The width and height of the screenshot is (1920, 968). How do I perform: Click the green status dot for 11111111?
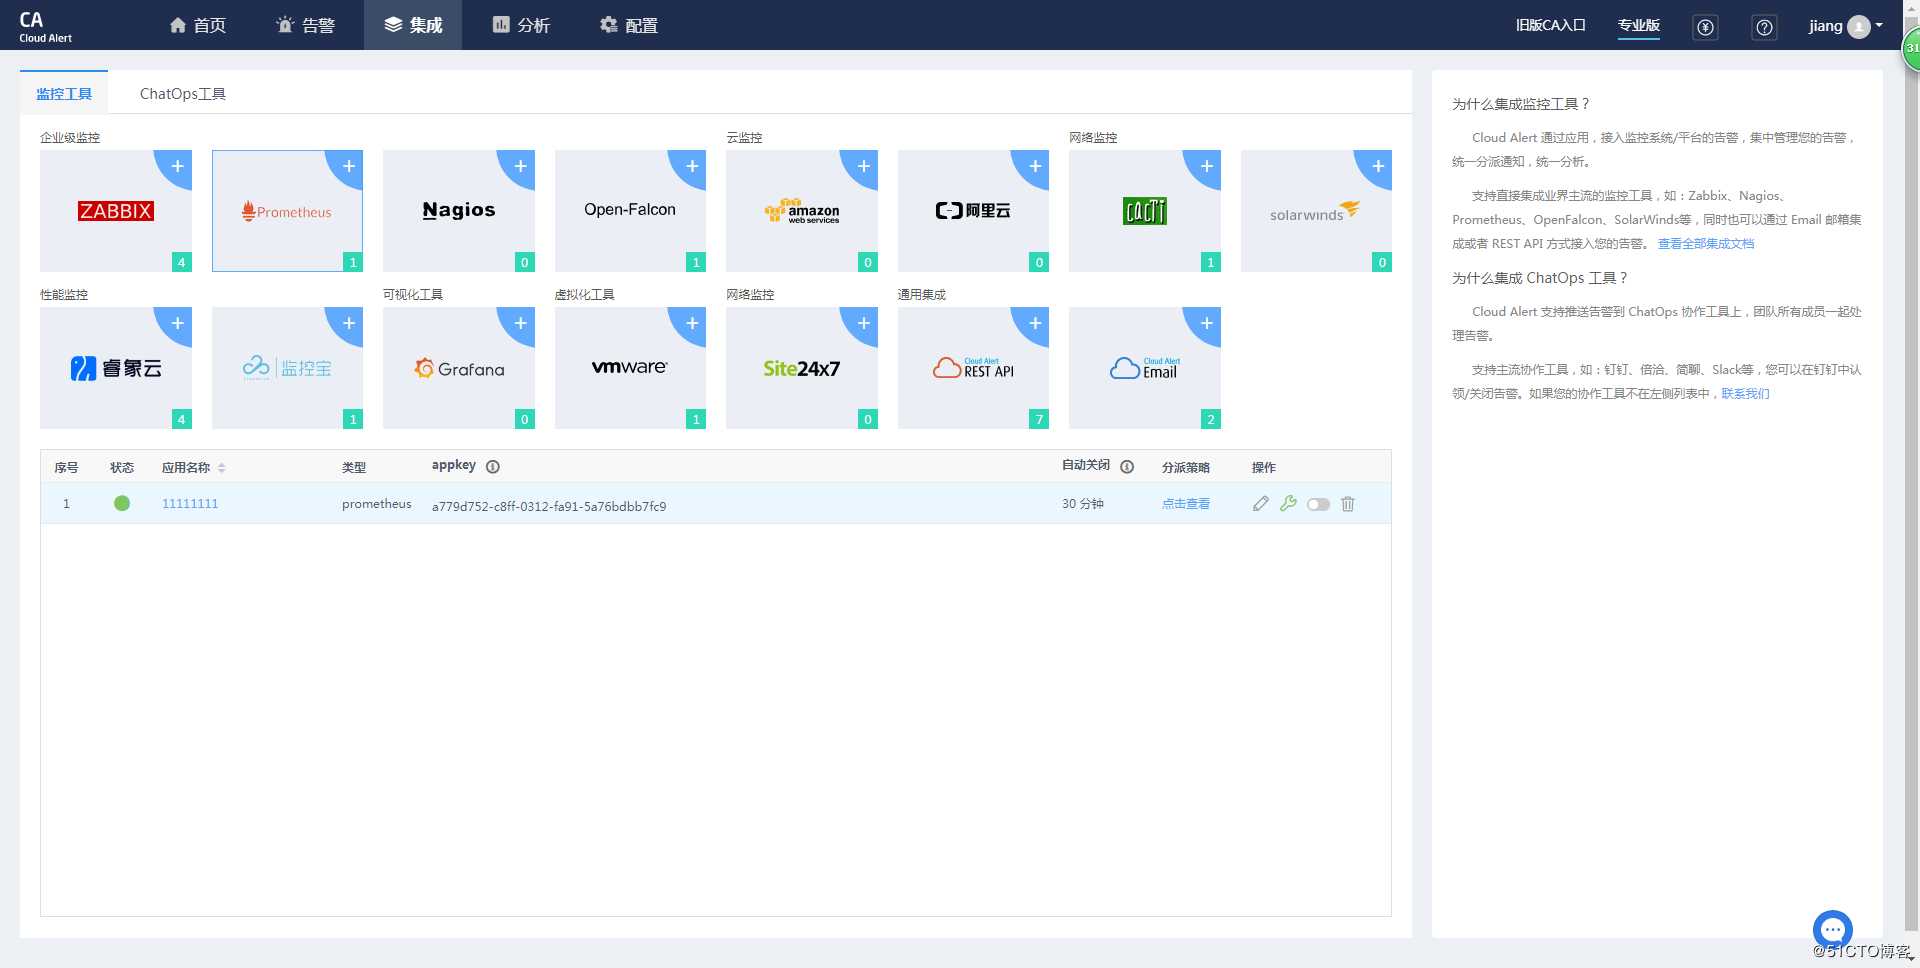coord(122,503)
